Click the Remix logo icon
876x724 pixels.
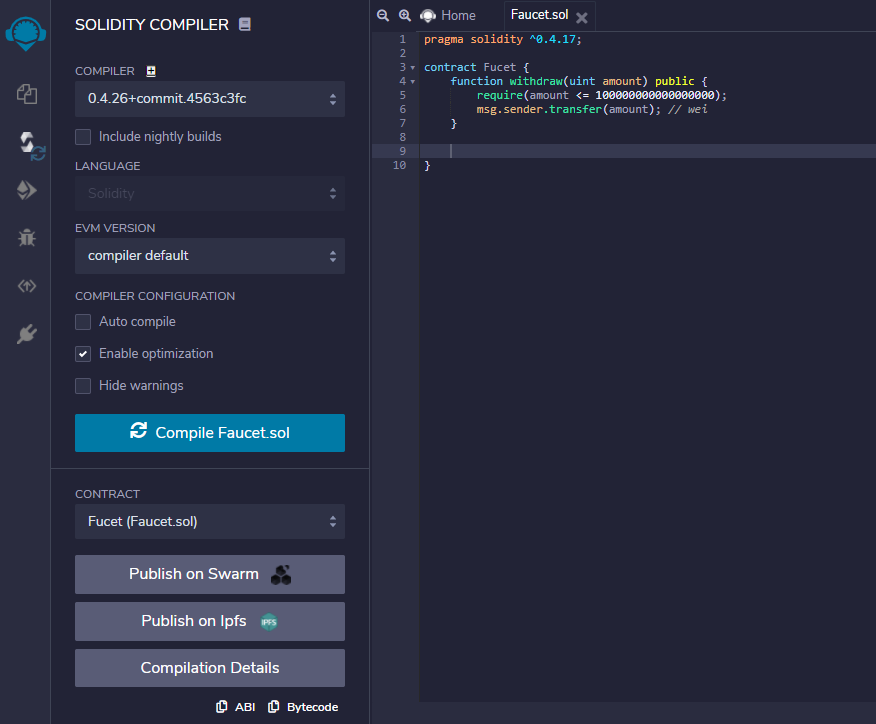[x=25, y=30]
